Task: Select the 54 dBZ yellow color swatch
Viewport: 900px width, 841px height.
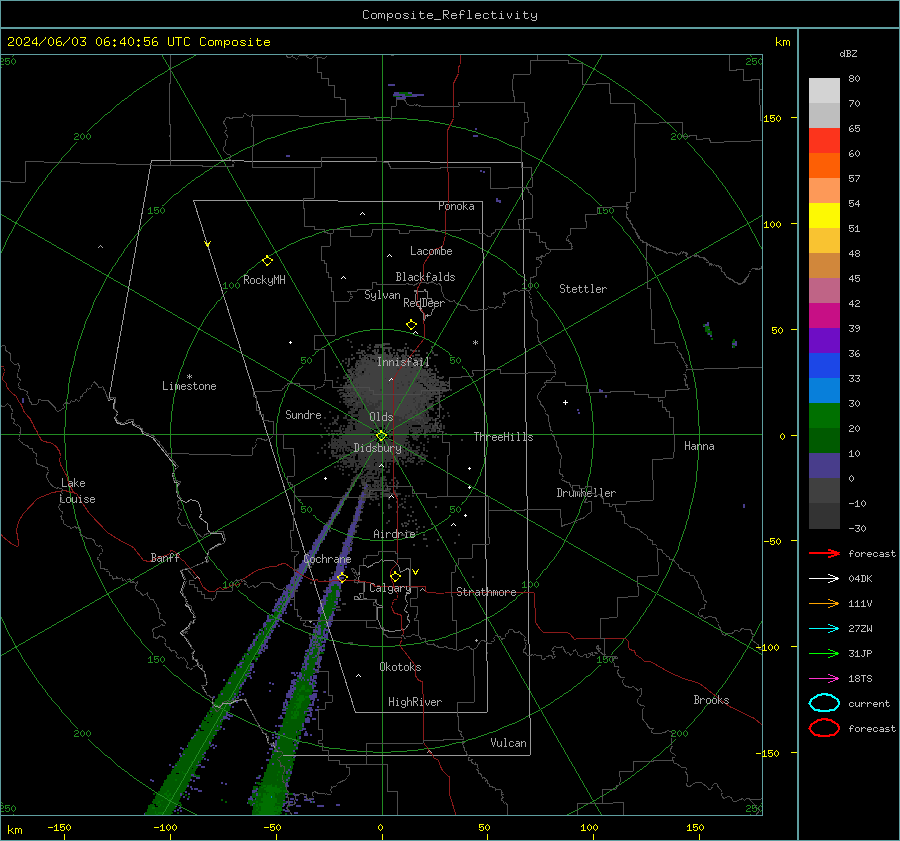Action: click(x=824, y=216)
